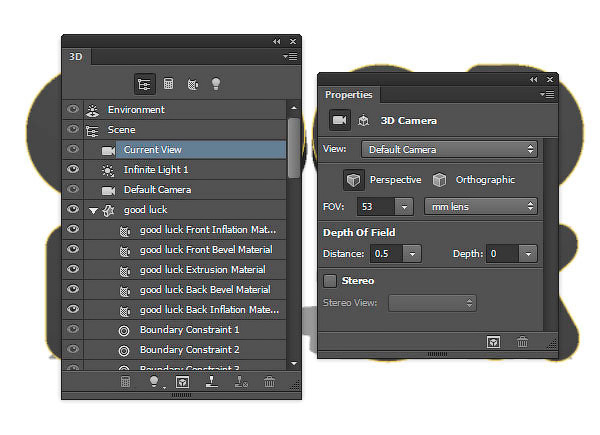Open the 3D panel flyout menu
The height and width of the screenshot is (435, 600).
290,57
